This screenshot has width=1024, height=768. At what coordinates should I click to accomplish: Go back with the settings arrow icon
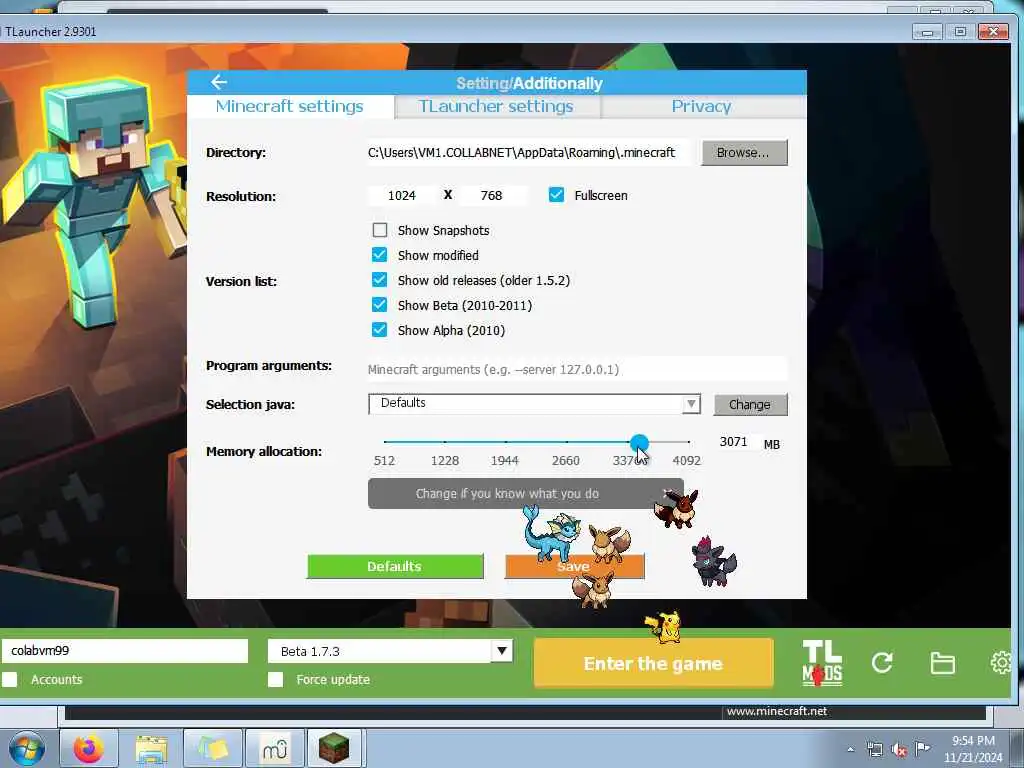pyautogui.click(x=219, y=82)
